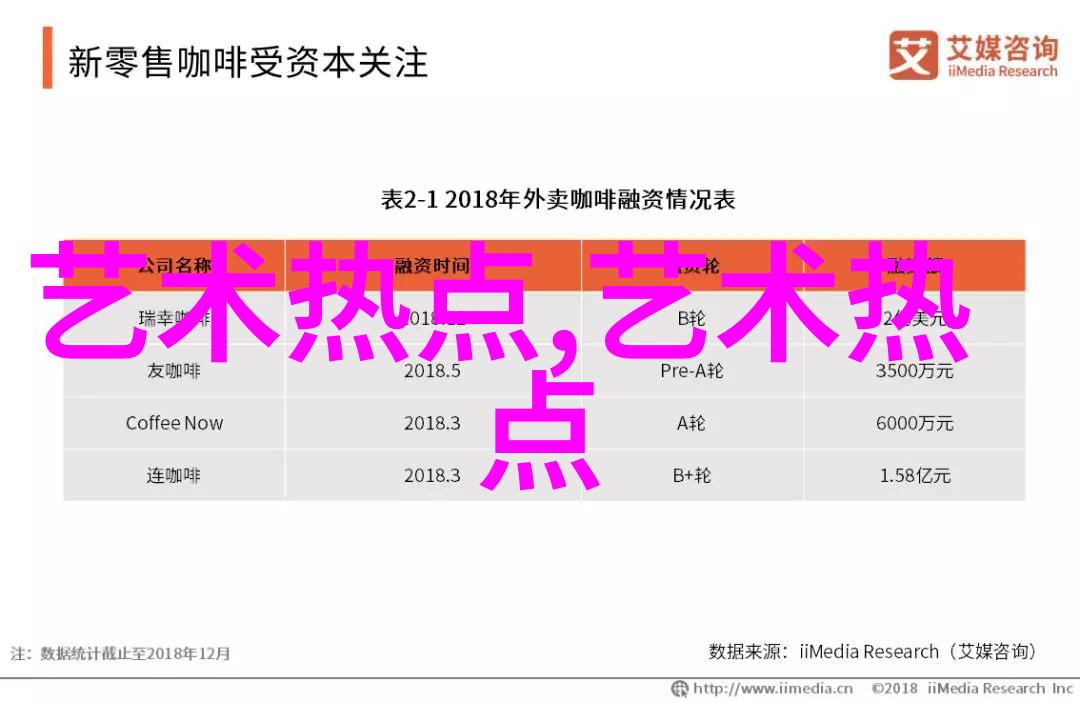Select the slide title 新零售咖啡受资本关注
Image resolution: width=1080 pixels, height=702 pixels.
[248, 62]
